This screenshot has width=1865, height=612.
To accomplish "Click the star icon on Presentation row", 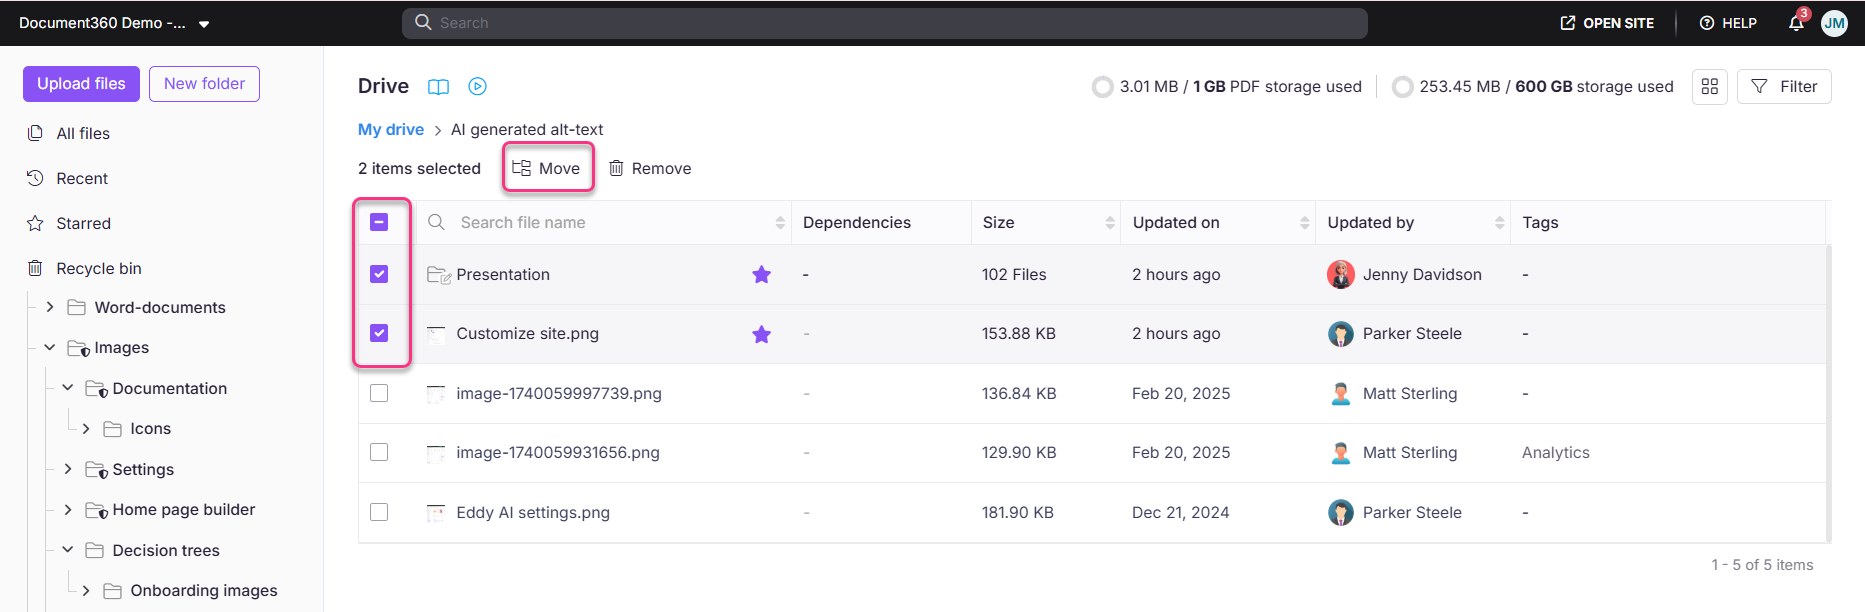I will [x=762, y=274].
